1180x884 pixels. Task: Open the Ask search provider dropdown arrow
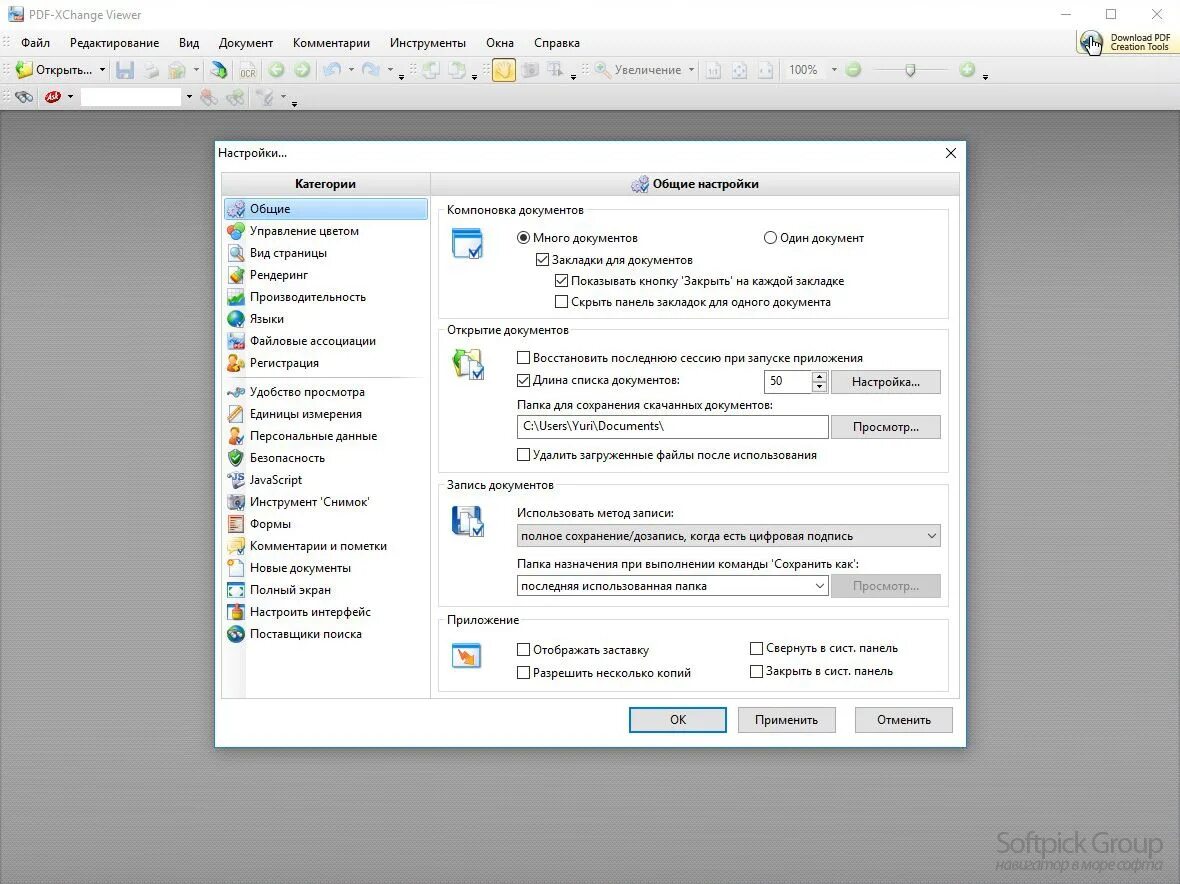pos(70,97)
